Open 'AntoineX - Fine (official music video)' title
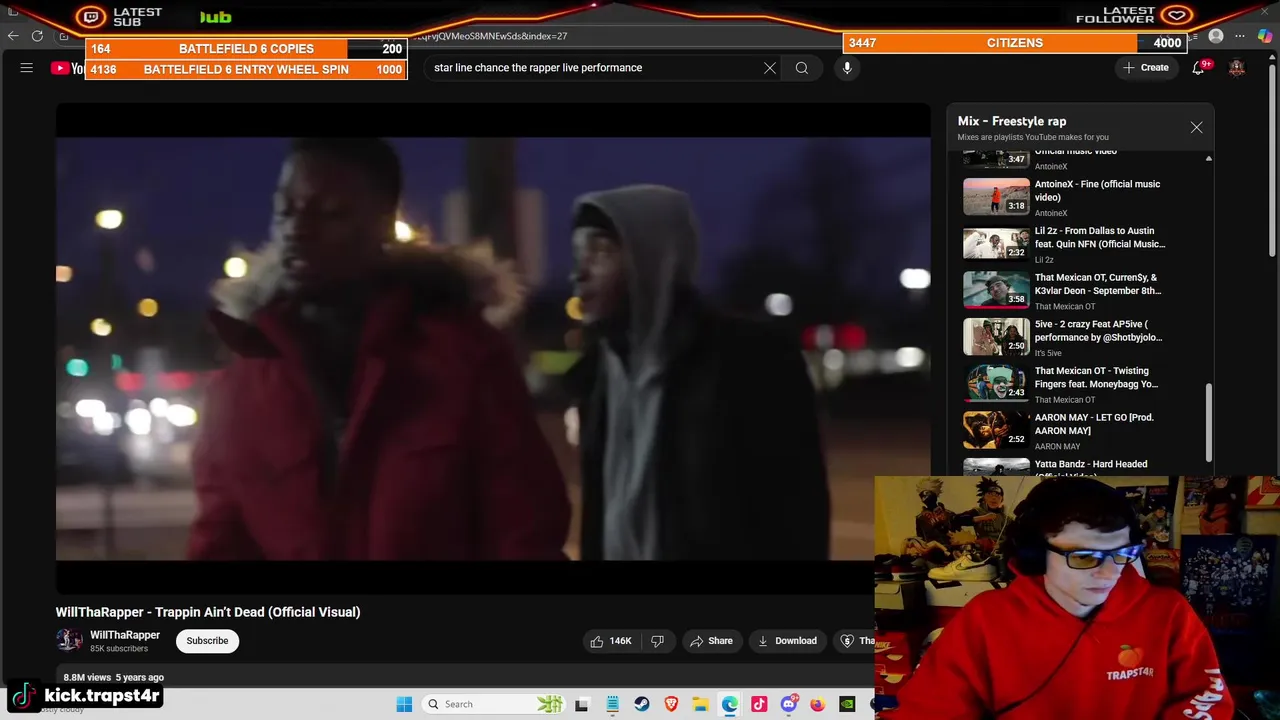This screenshot has height=720, width=1280. tap(1097, 190)
